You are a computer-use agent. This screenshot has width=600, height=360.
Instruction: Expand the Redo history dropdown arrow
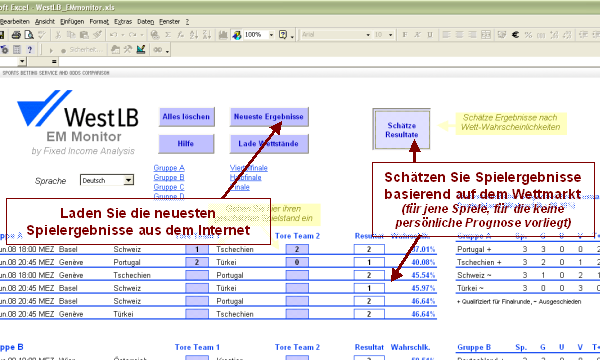click(x=141, y=35)
